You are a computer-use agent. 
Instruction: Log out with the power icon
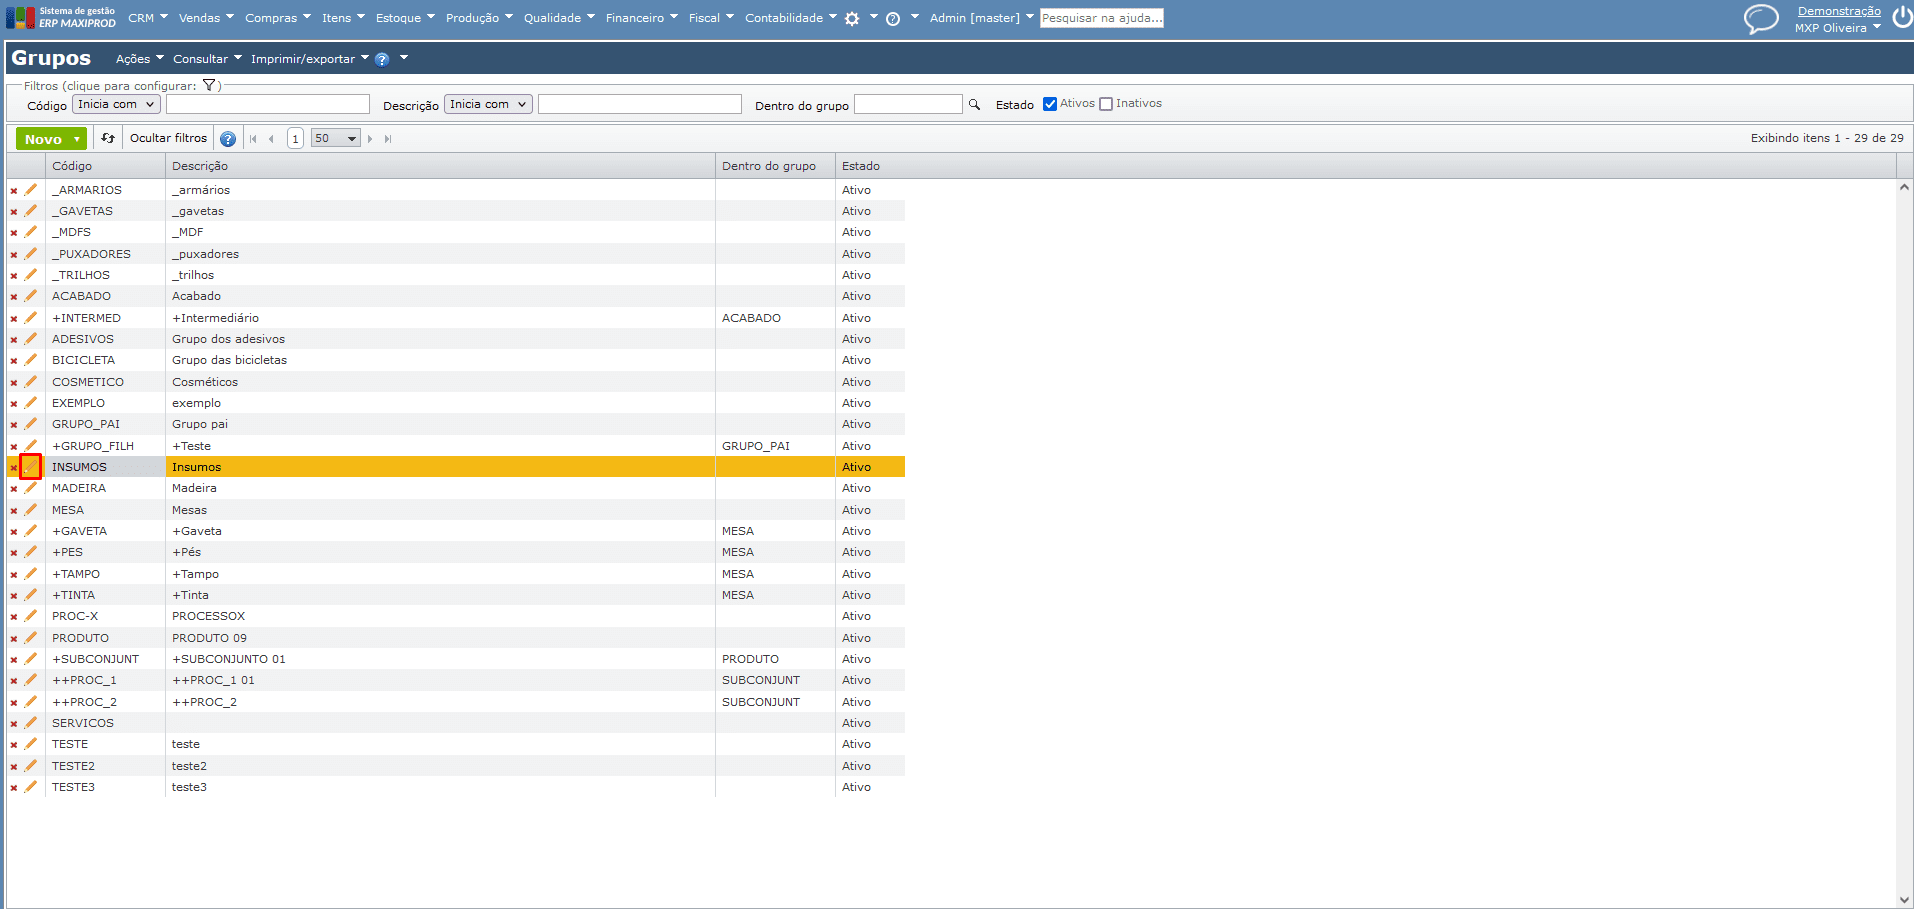coord(1902,18)
